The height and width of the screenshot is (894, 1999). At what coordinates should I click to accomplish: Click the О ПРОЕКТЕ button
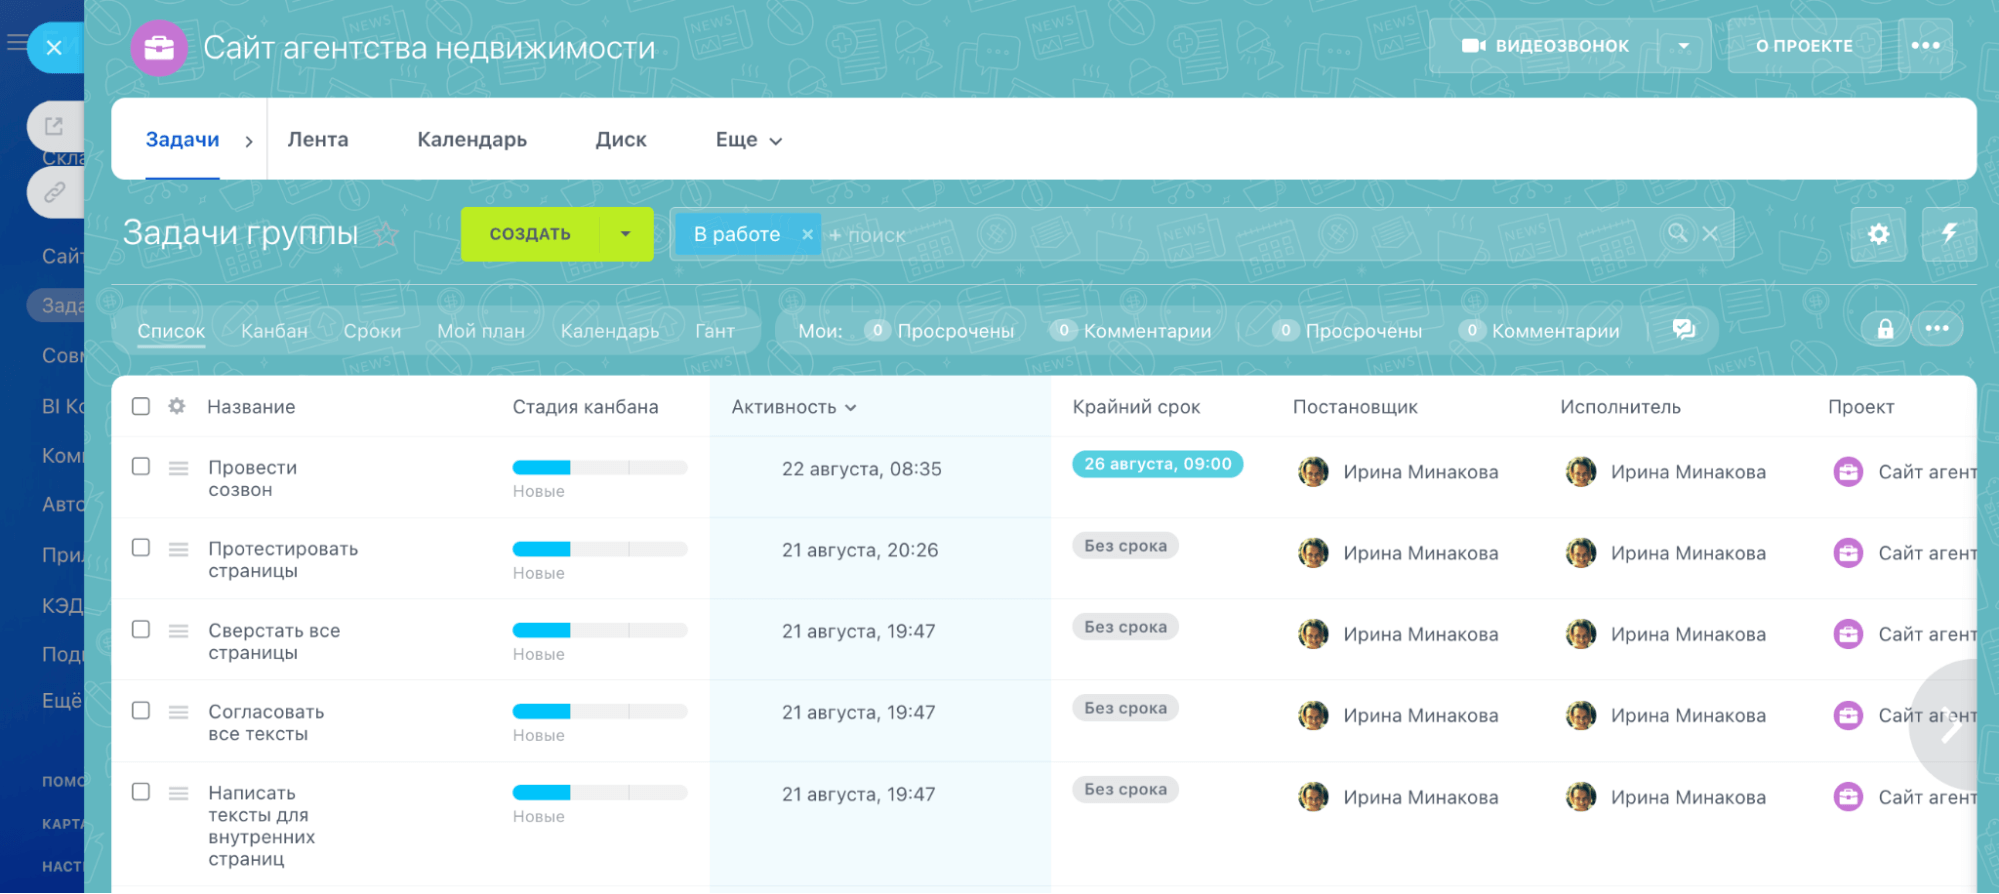point(1804,46)
